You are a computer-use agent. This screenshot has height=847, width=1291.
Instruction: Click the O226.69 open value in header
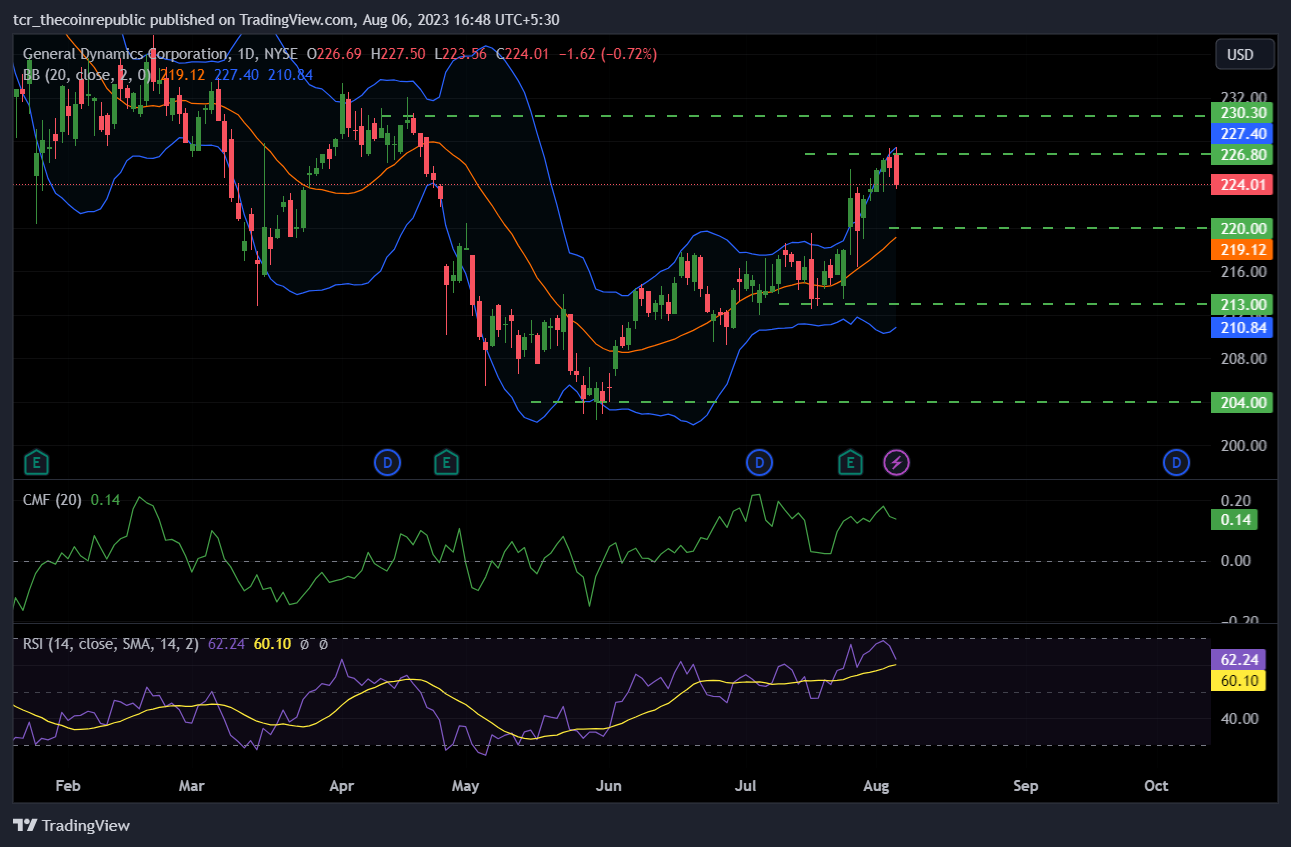click(335, 54)
